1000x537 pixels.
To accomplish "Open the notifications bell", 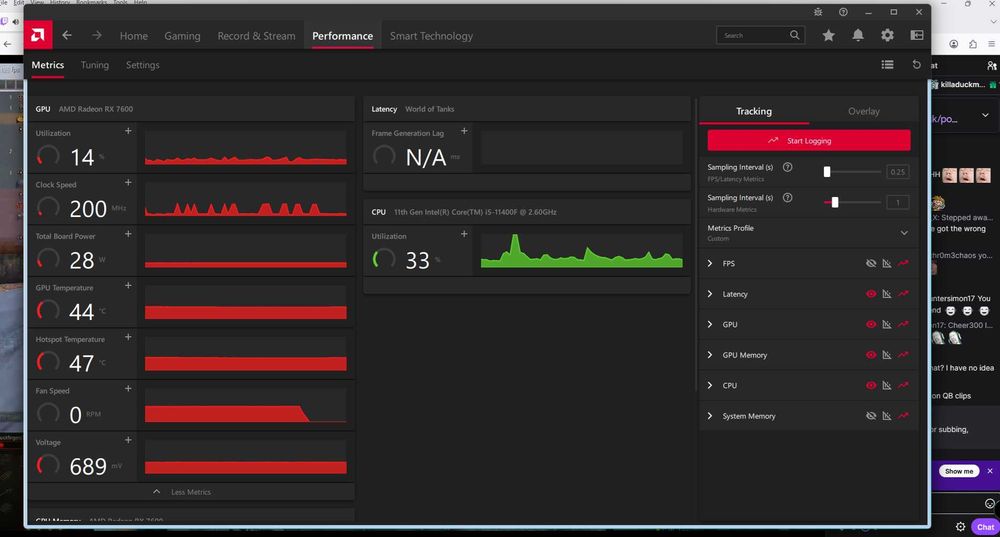I will [x=858, y=36].
